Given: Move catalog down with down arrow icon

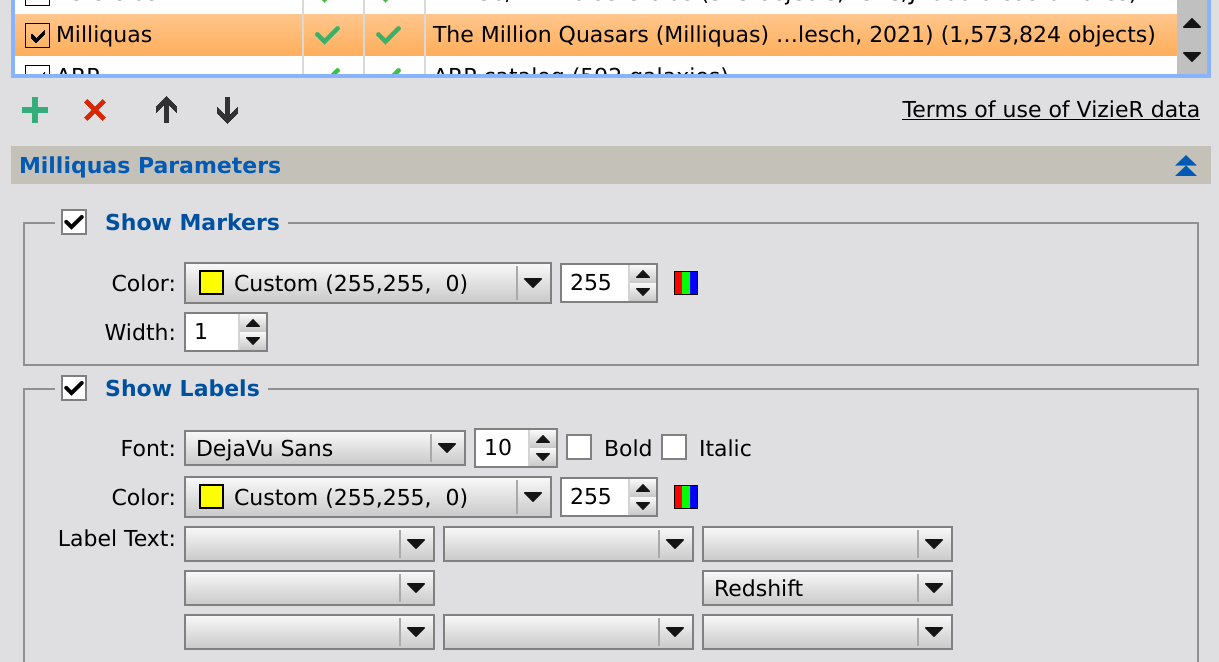Looking at the screenshot, I should [227, 110].
